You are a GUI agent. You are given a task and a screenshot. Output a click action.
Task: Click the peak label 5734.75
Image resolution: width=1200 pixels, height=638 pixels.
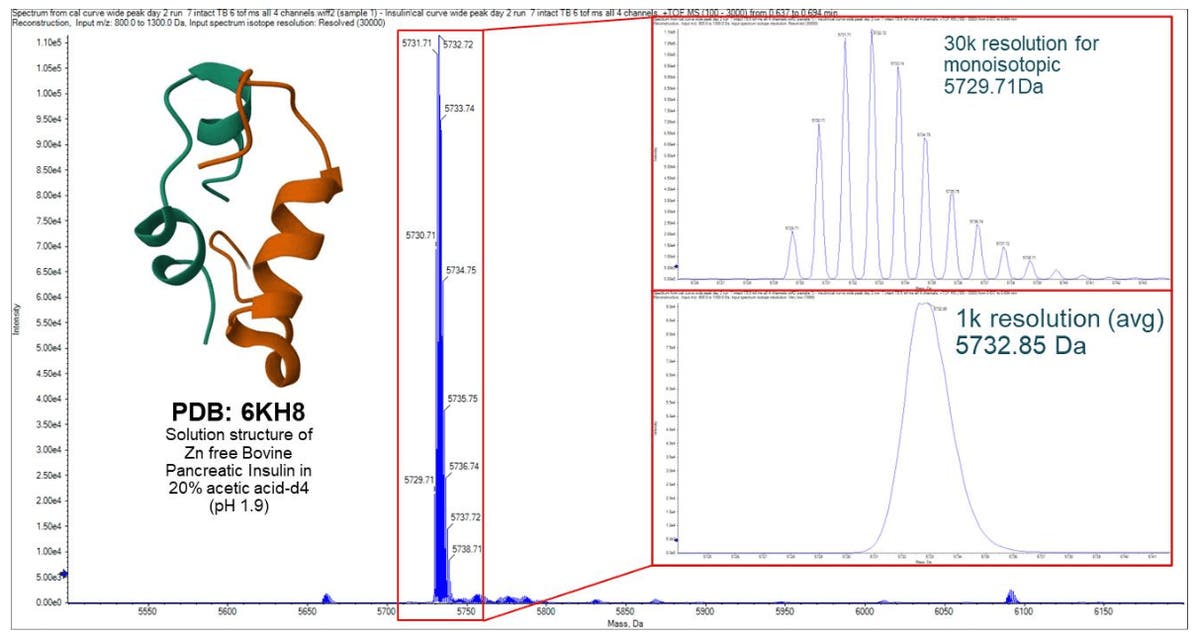pos(461,272)
